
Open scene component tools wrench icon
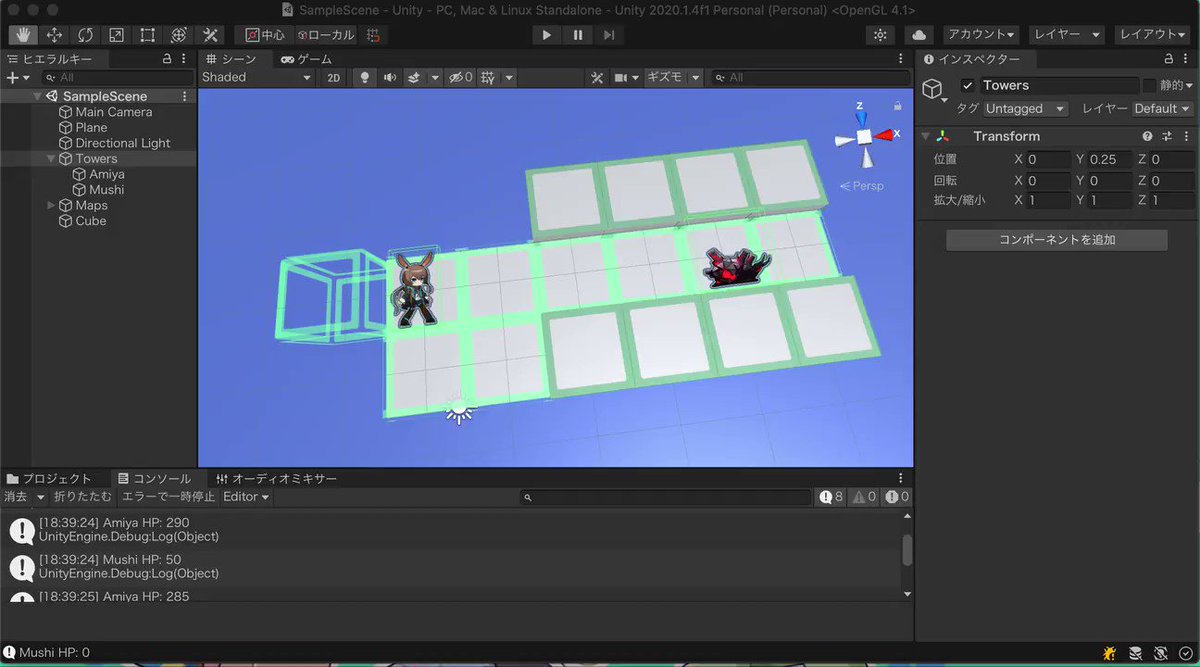(x=597, y=77)
